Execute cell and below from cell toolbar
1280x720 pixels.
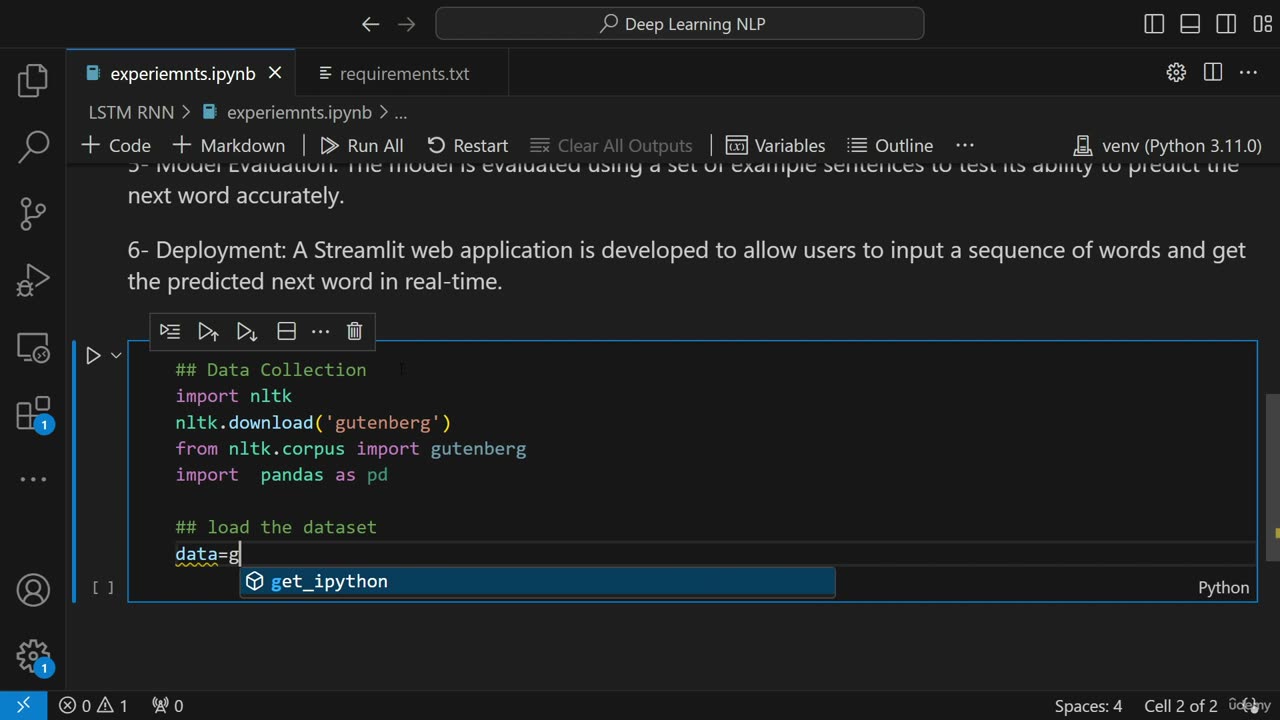point(246,331)
